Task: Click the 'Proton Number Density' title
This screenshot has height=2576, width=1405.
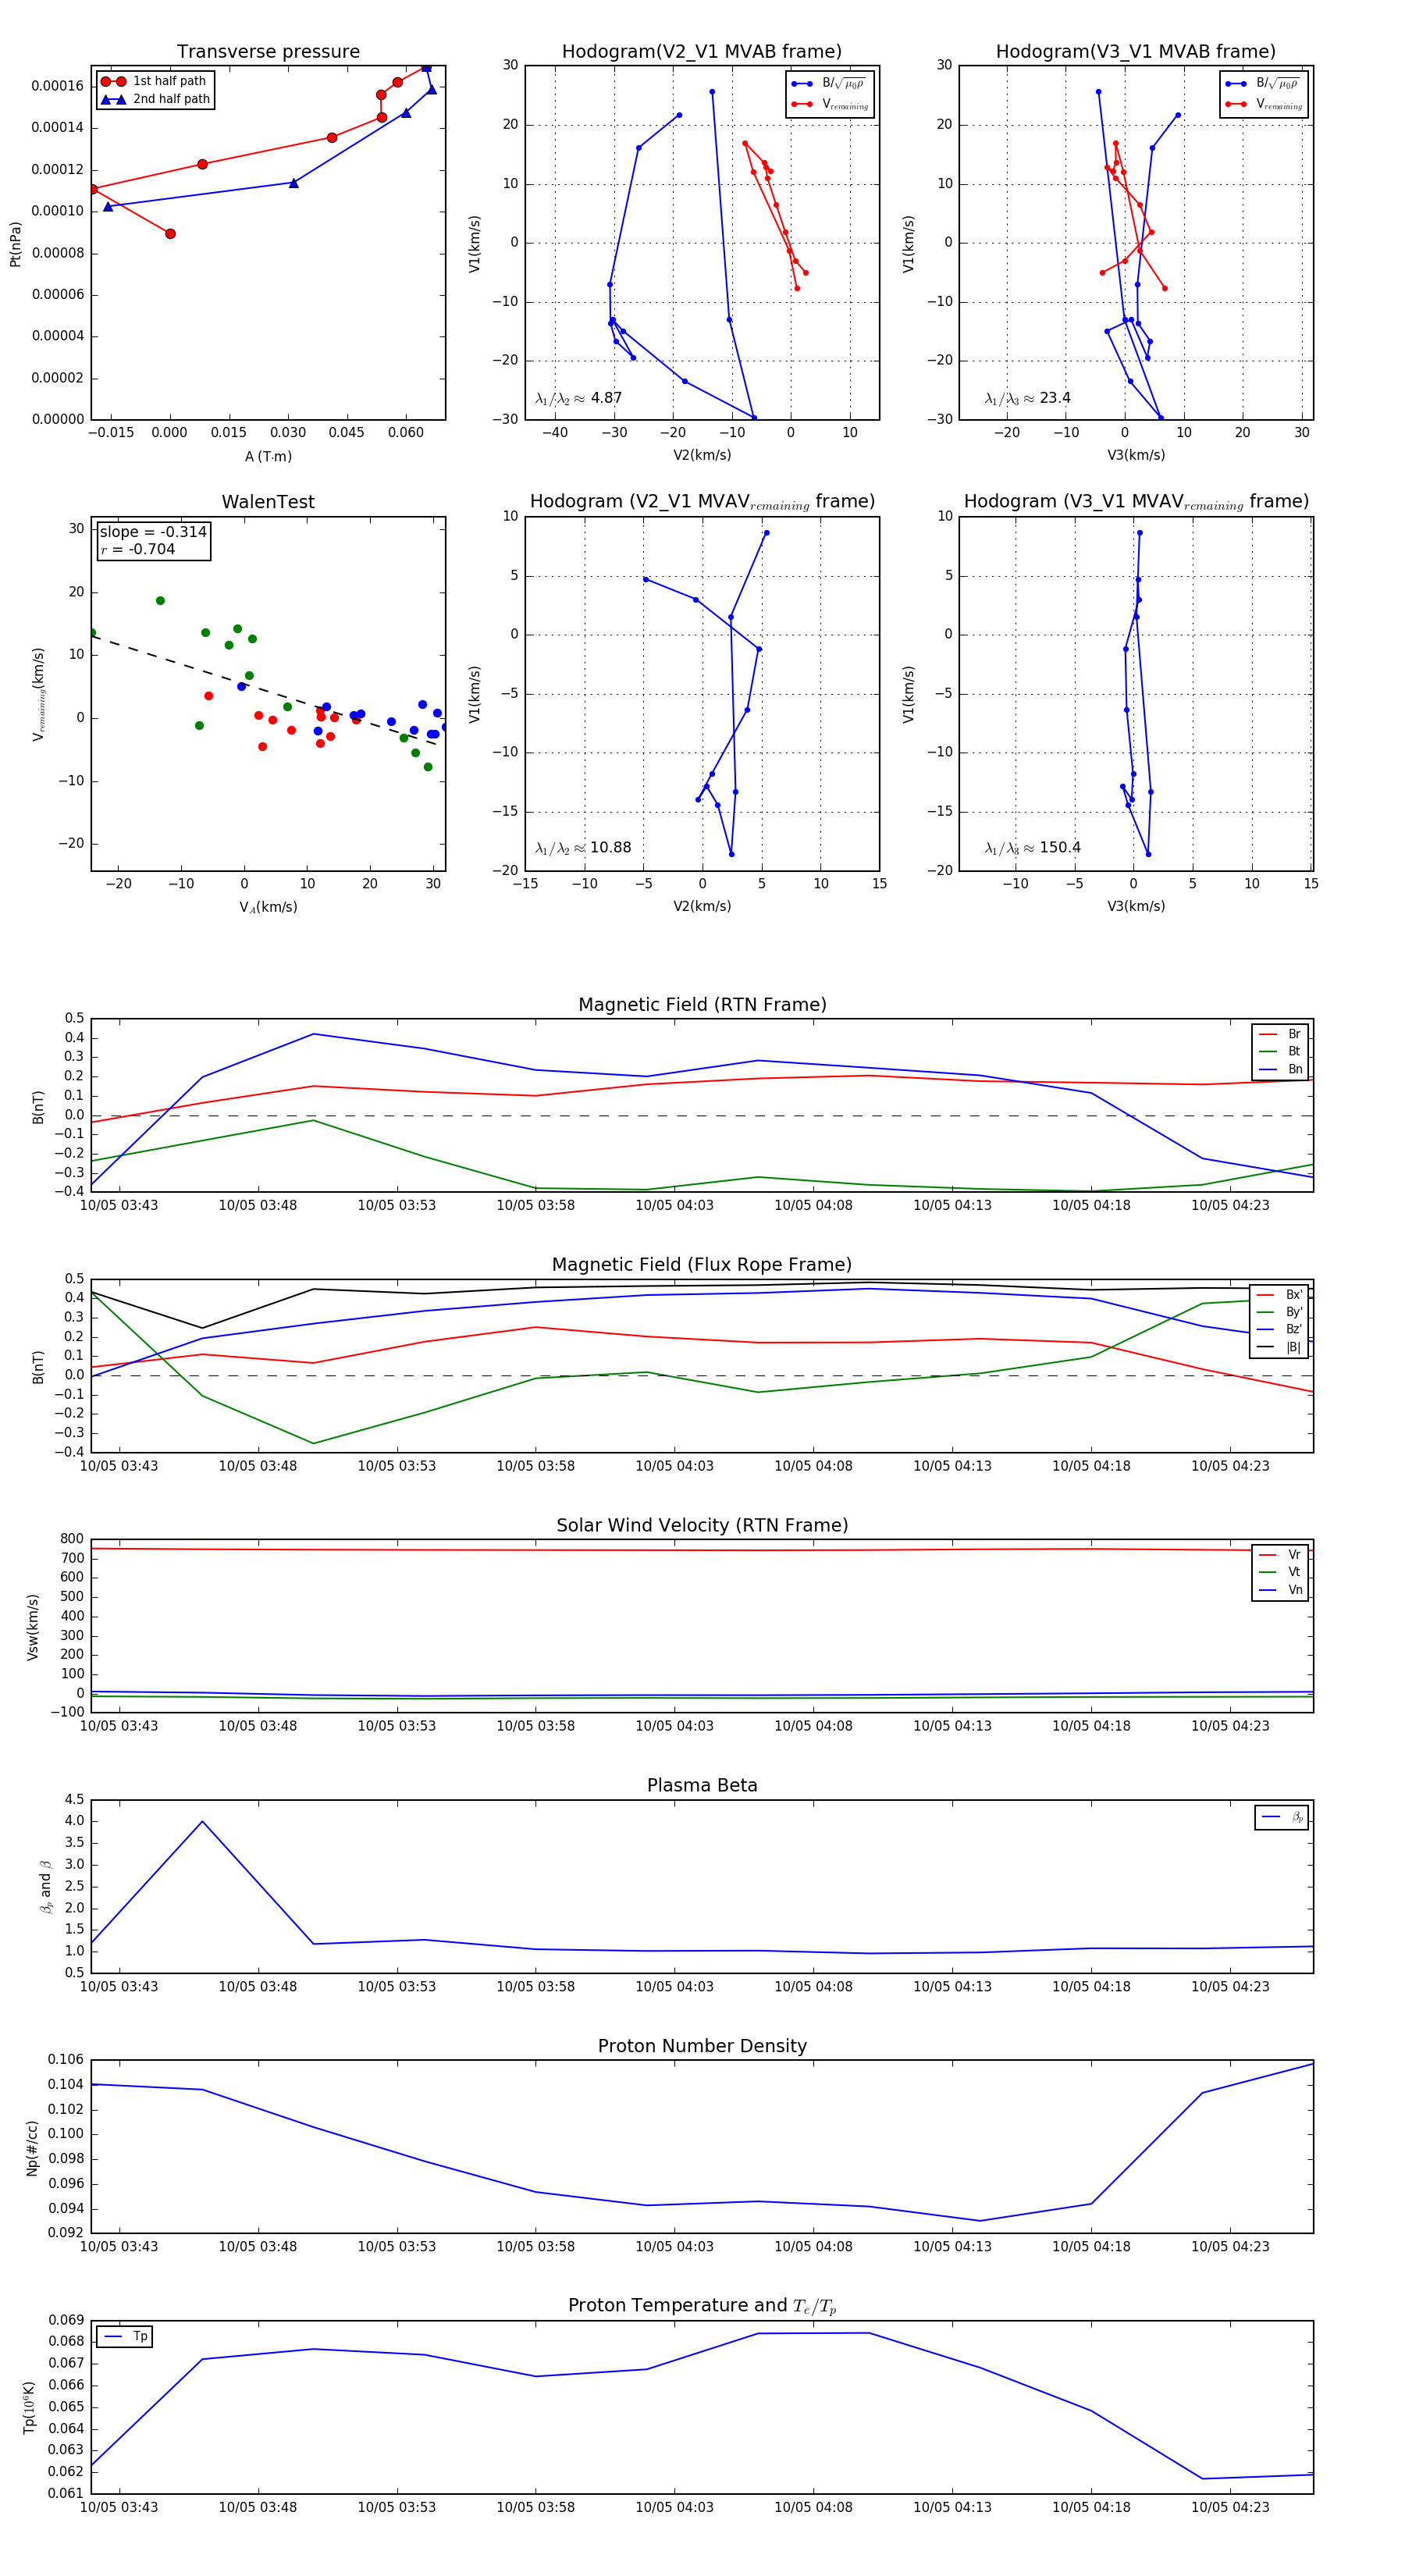Action: [x=702, y=2046]
